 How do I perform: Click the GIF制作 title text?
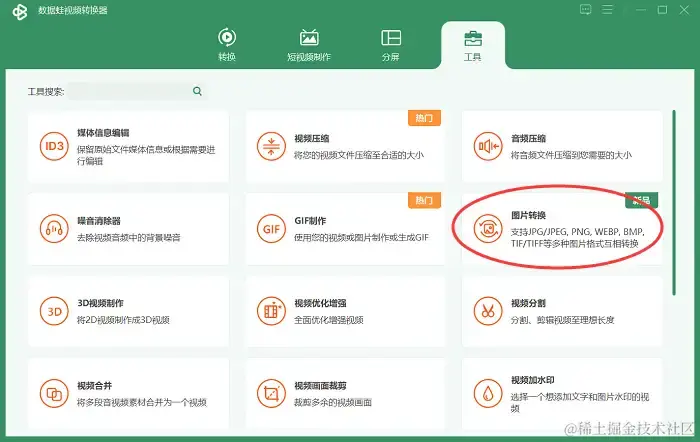(x=310, y=221)
